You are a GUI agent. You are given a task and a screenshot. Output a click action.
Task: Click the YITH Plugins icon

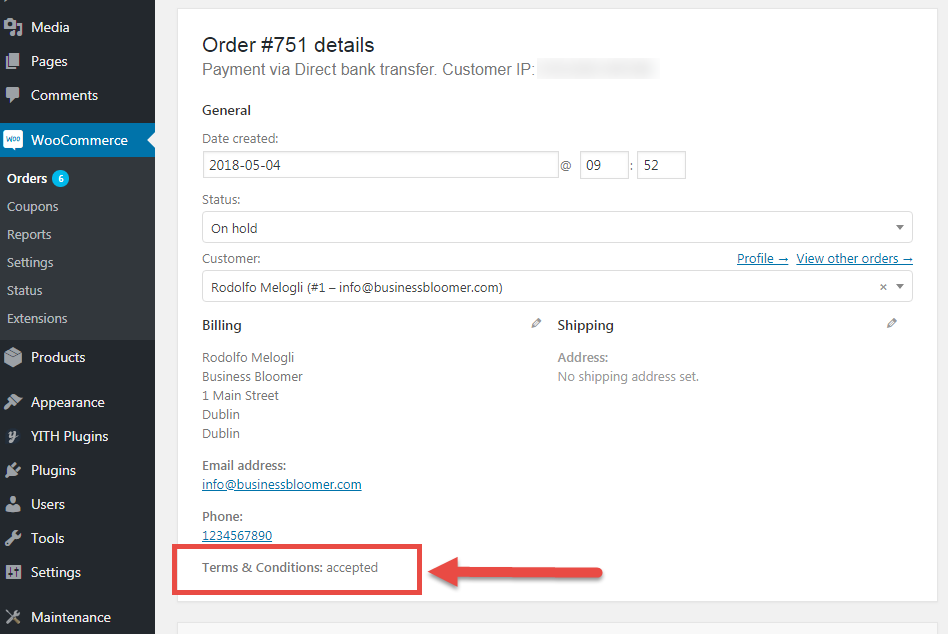pos(13,436)
